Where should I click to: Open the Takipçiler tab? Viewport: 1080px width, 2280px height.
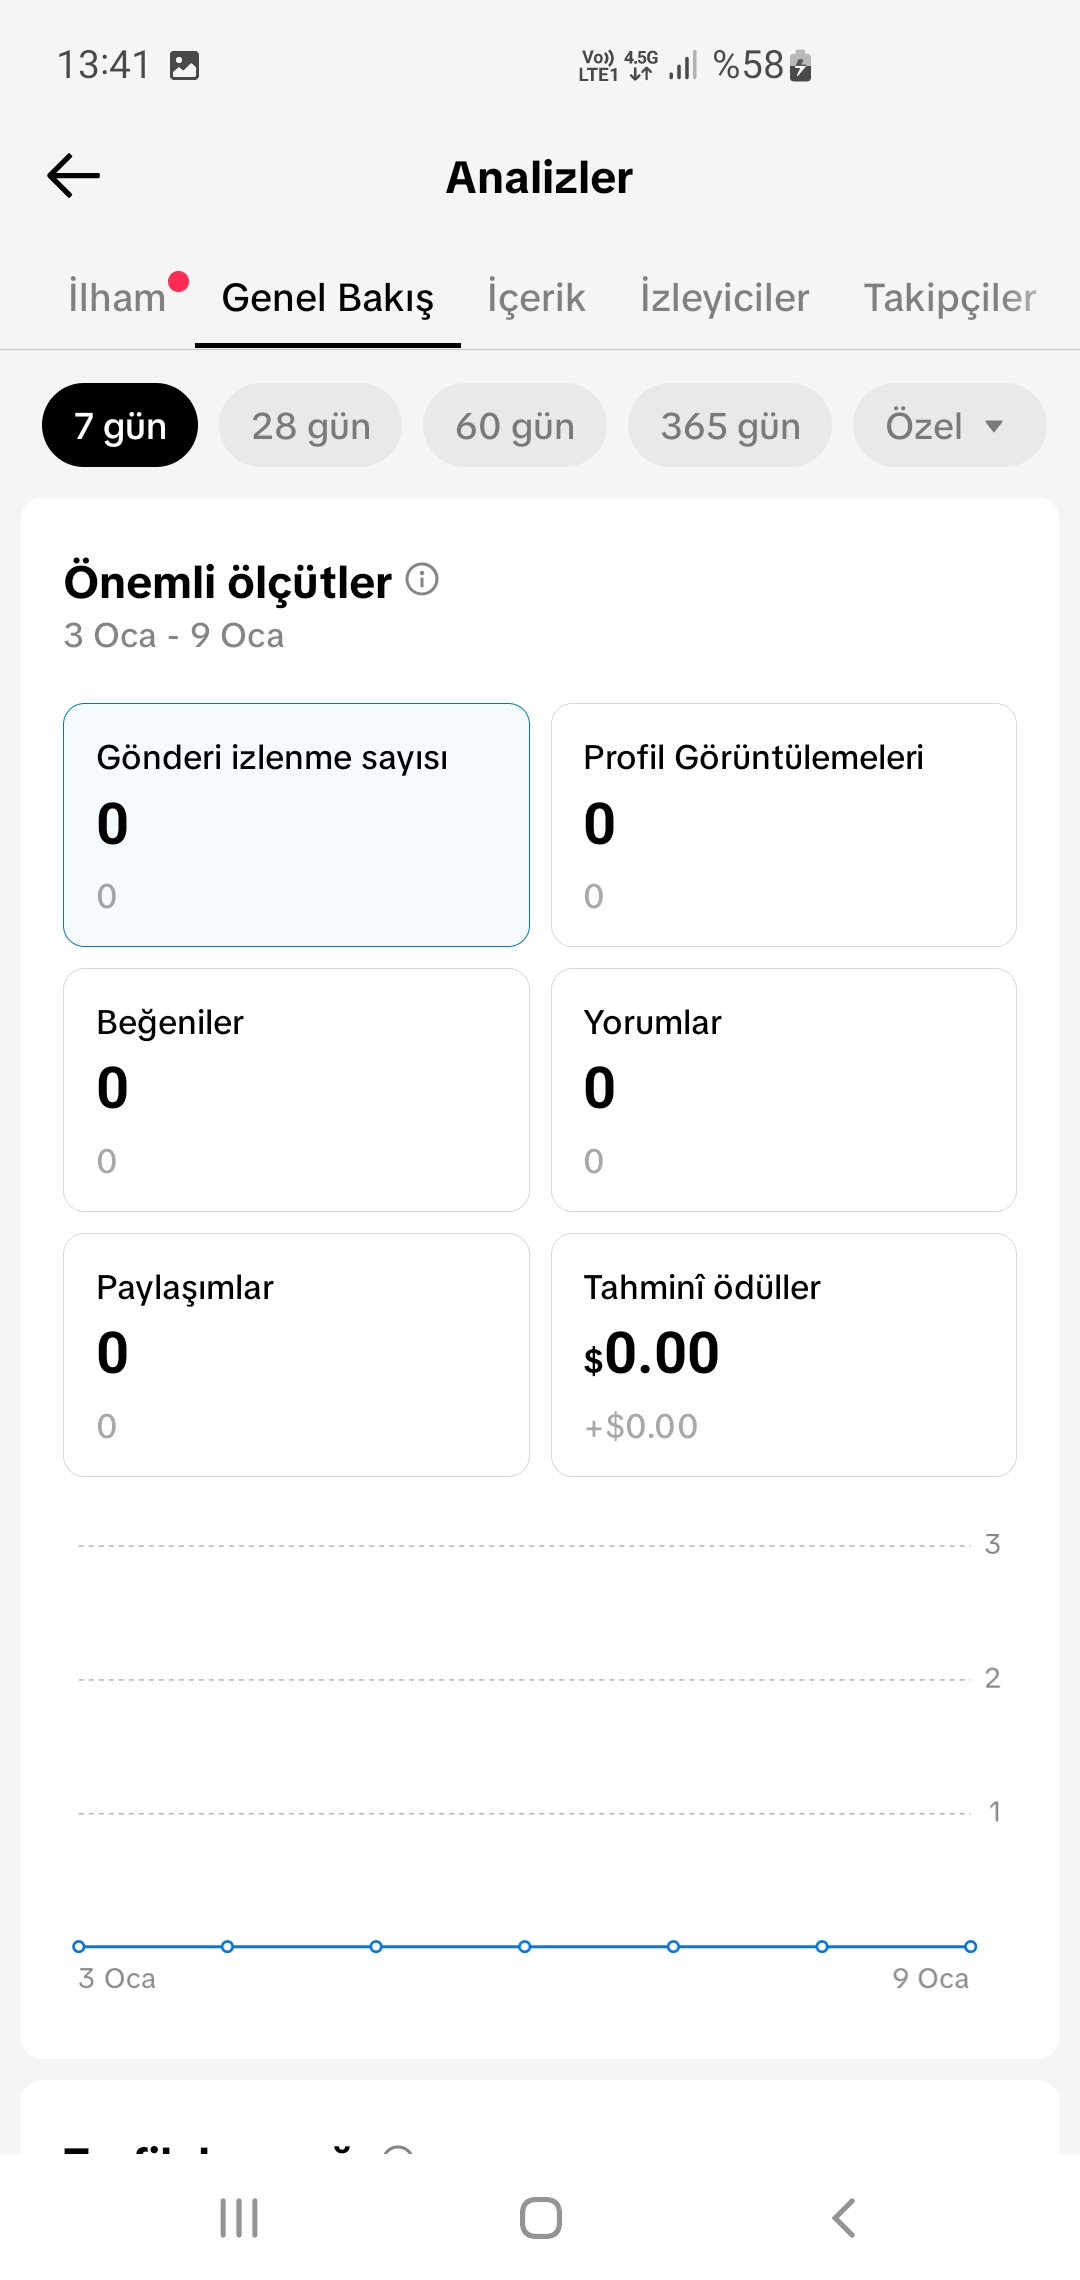pos(950,298)
